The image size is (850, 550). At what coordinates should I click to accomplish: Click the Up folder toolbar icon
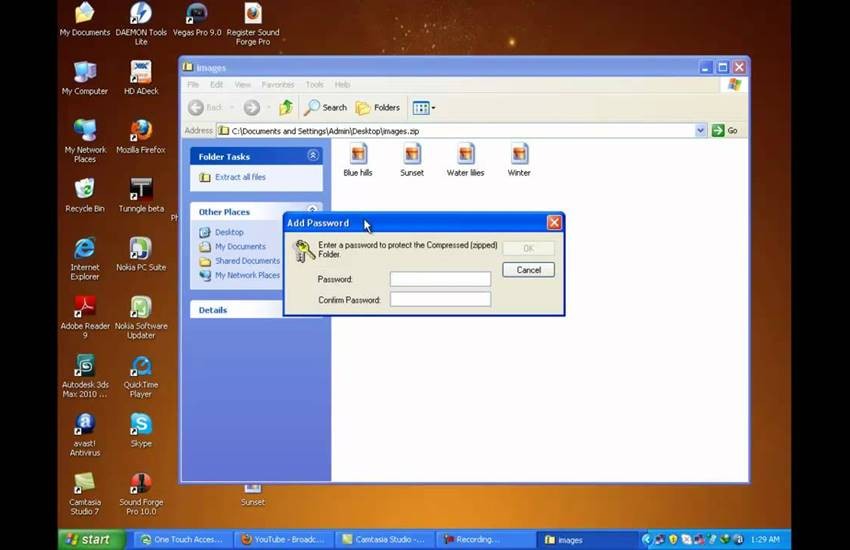click(x=286, y=108)
